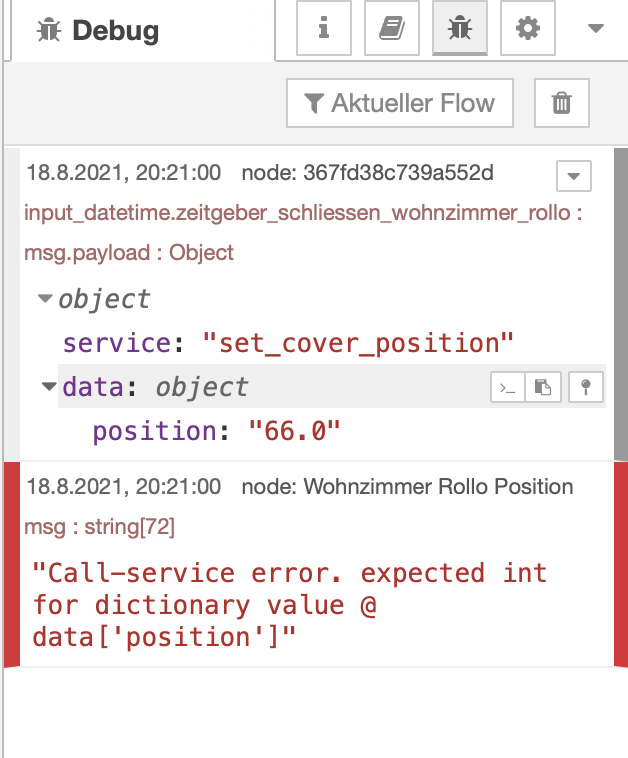The height and width of the screenshot is (758, 628).
Task: Select the Debug tab title
Action: click(98, 31)
